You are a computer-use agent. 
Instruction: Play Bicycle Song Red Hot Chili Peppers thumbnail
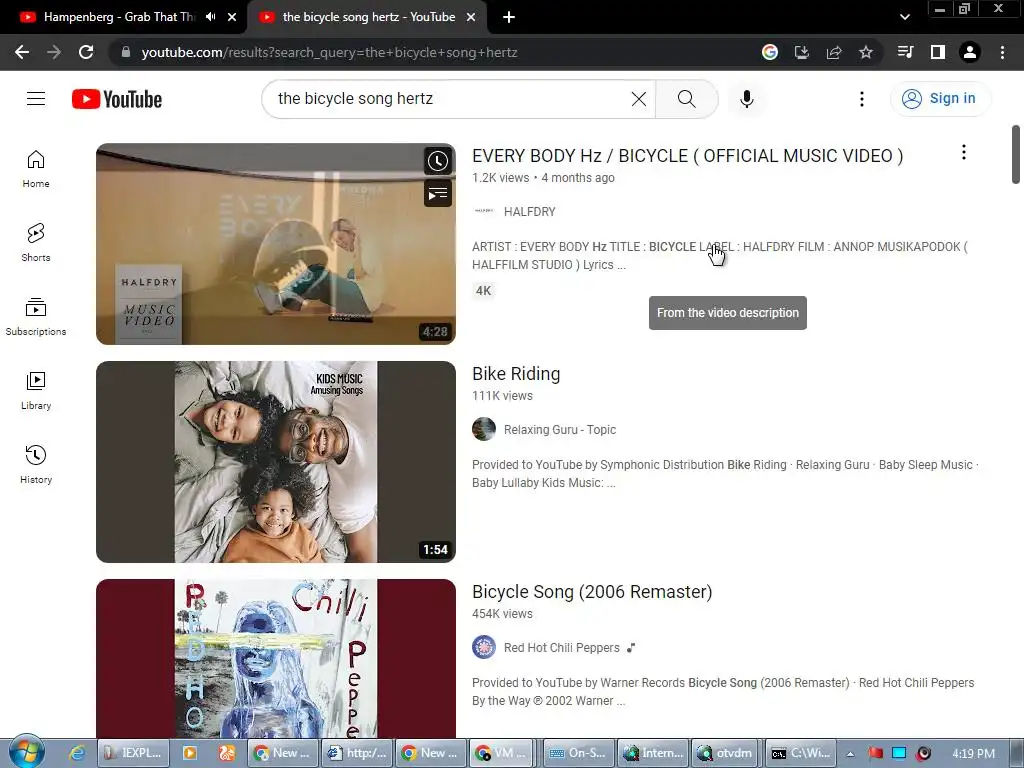point(276,658)
